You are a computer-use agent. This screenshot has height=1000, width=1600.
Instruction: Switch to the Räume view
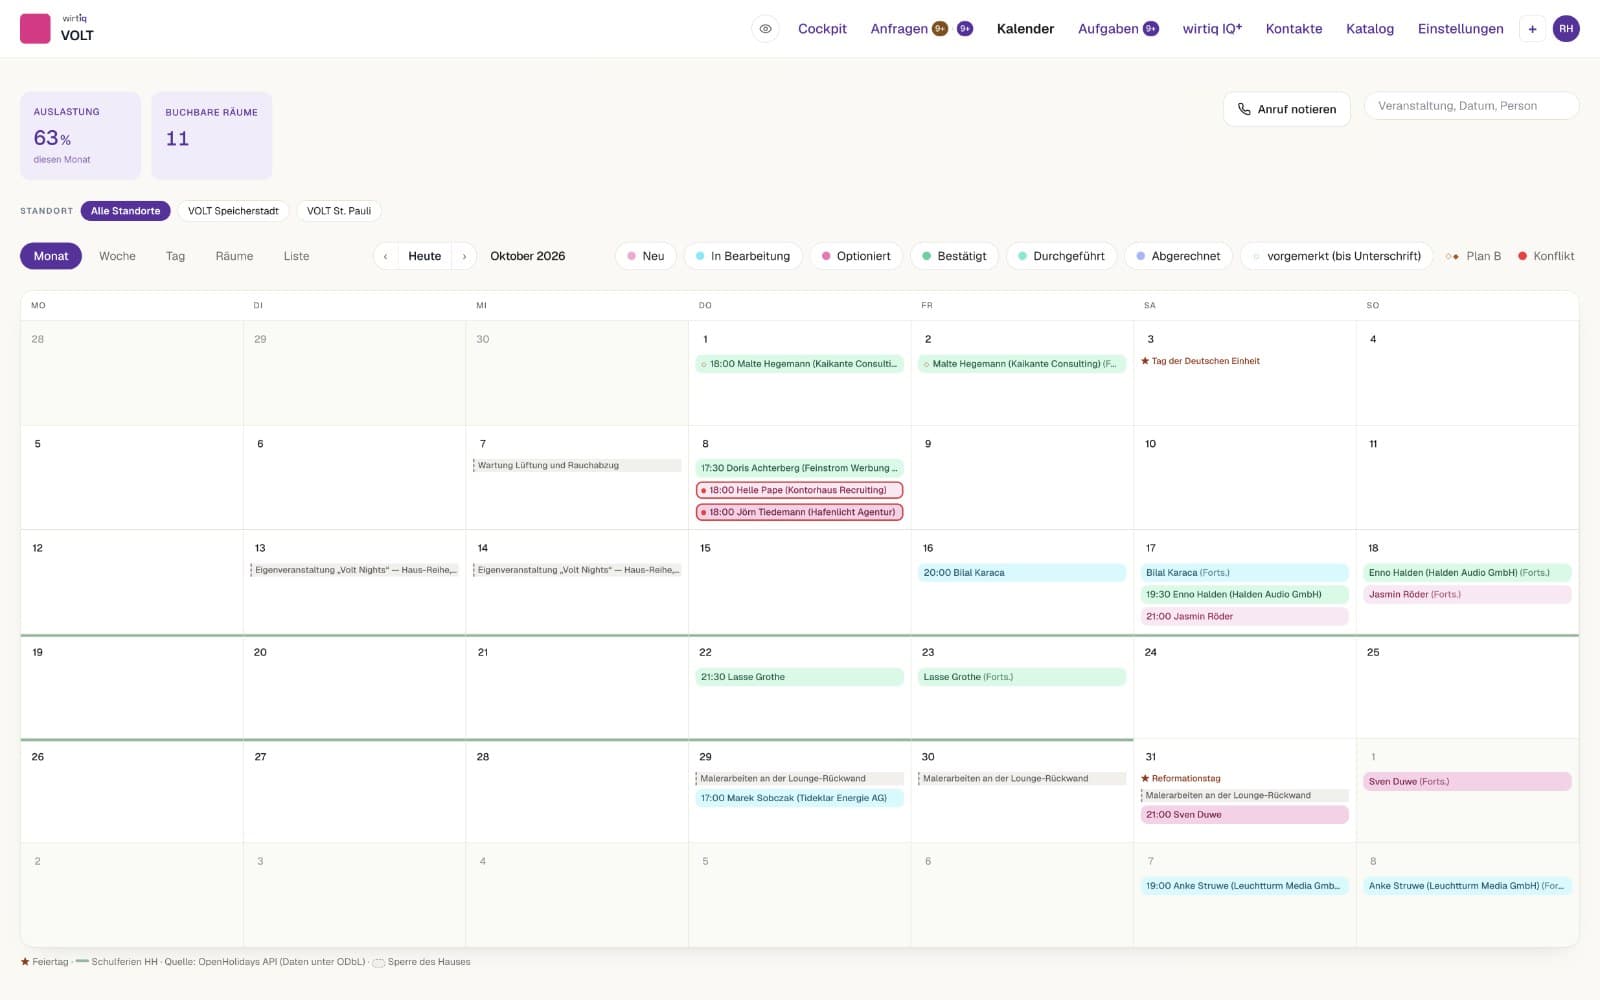[x=234, y=256]
